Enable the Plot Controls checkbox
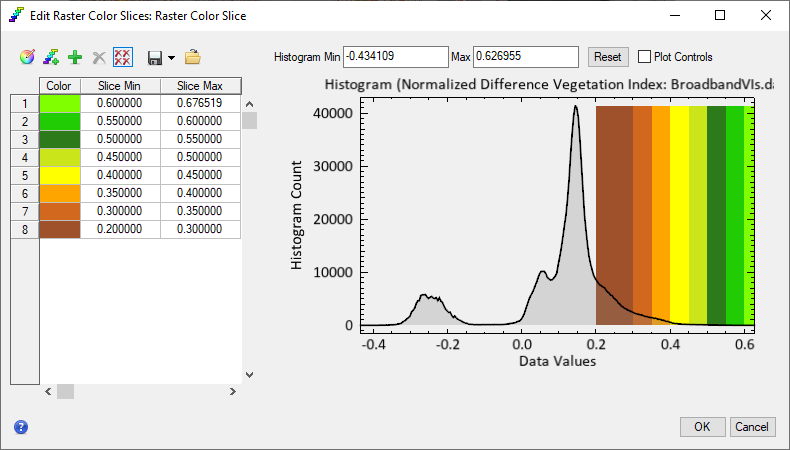The height and width of the screenshot is (450, 790). tap(645, 57)
